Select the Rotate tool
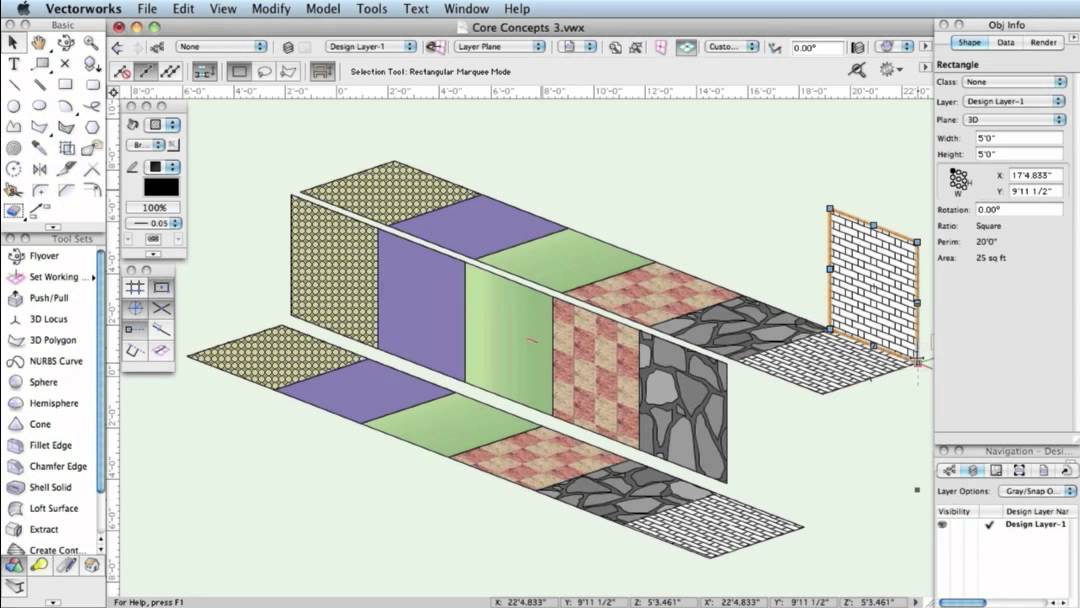This screenshot has width=1080, height=608. [x=13, y=169]
